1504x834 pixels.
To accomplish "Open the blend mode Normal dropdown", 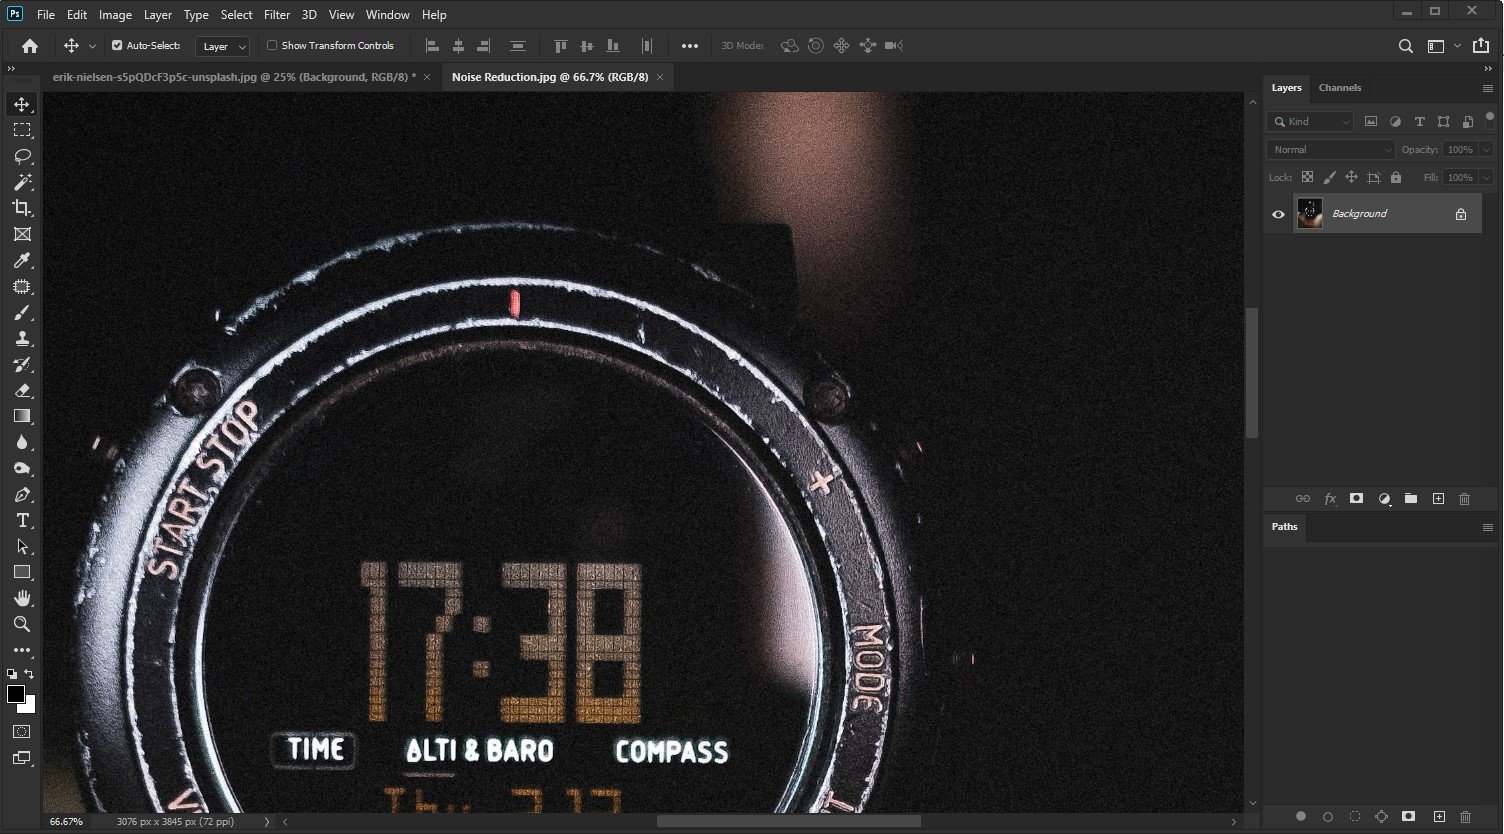I will (1330, 149).
